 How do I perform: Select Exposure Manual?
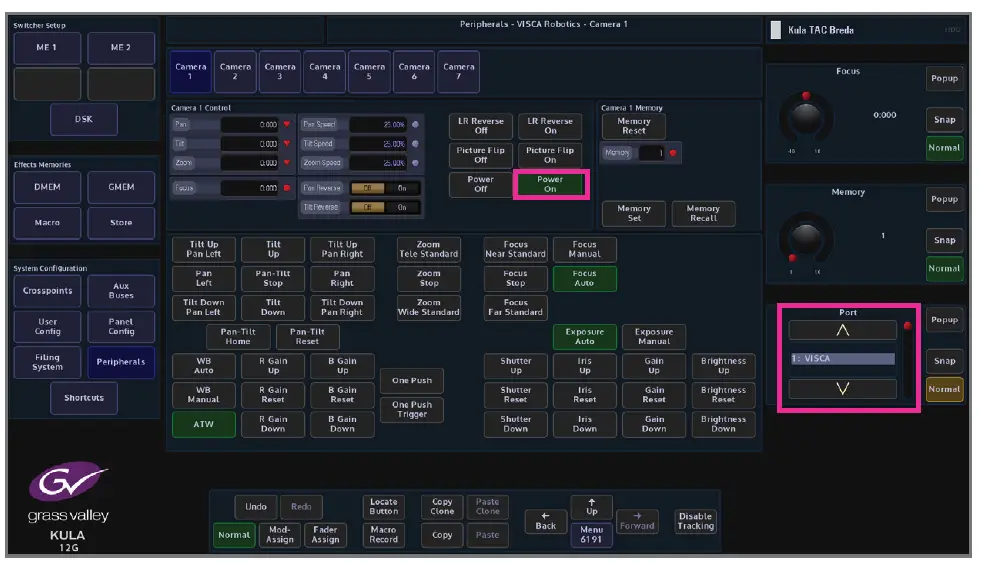[x=654, y=337]
